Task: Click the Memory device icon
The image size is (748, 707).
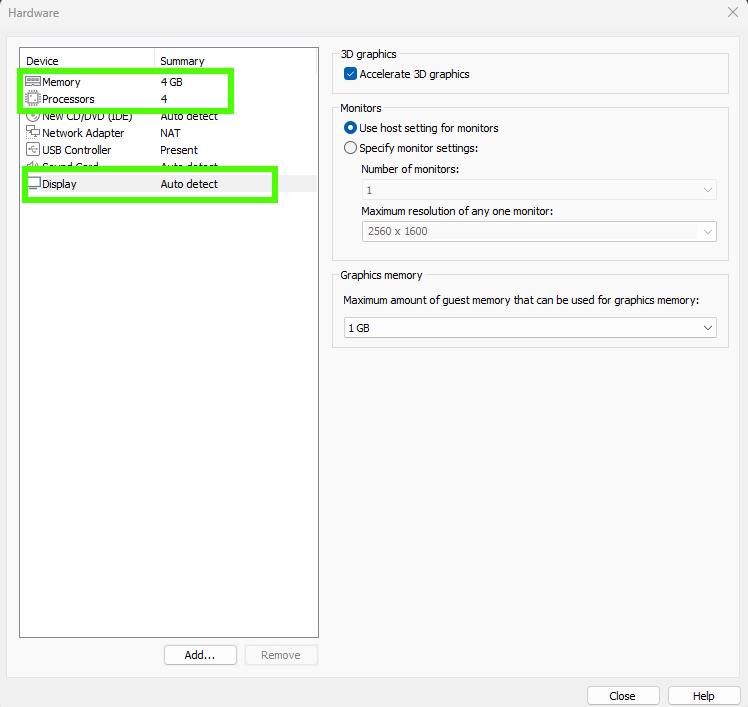Action: point(32,82)
